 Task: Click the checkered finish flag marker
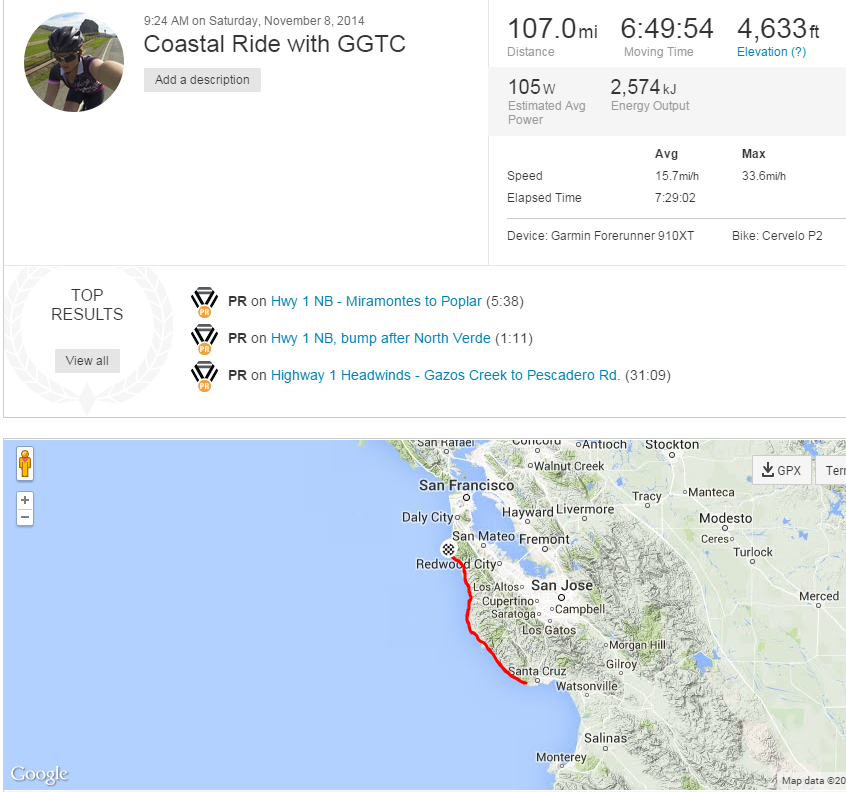449,548
